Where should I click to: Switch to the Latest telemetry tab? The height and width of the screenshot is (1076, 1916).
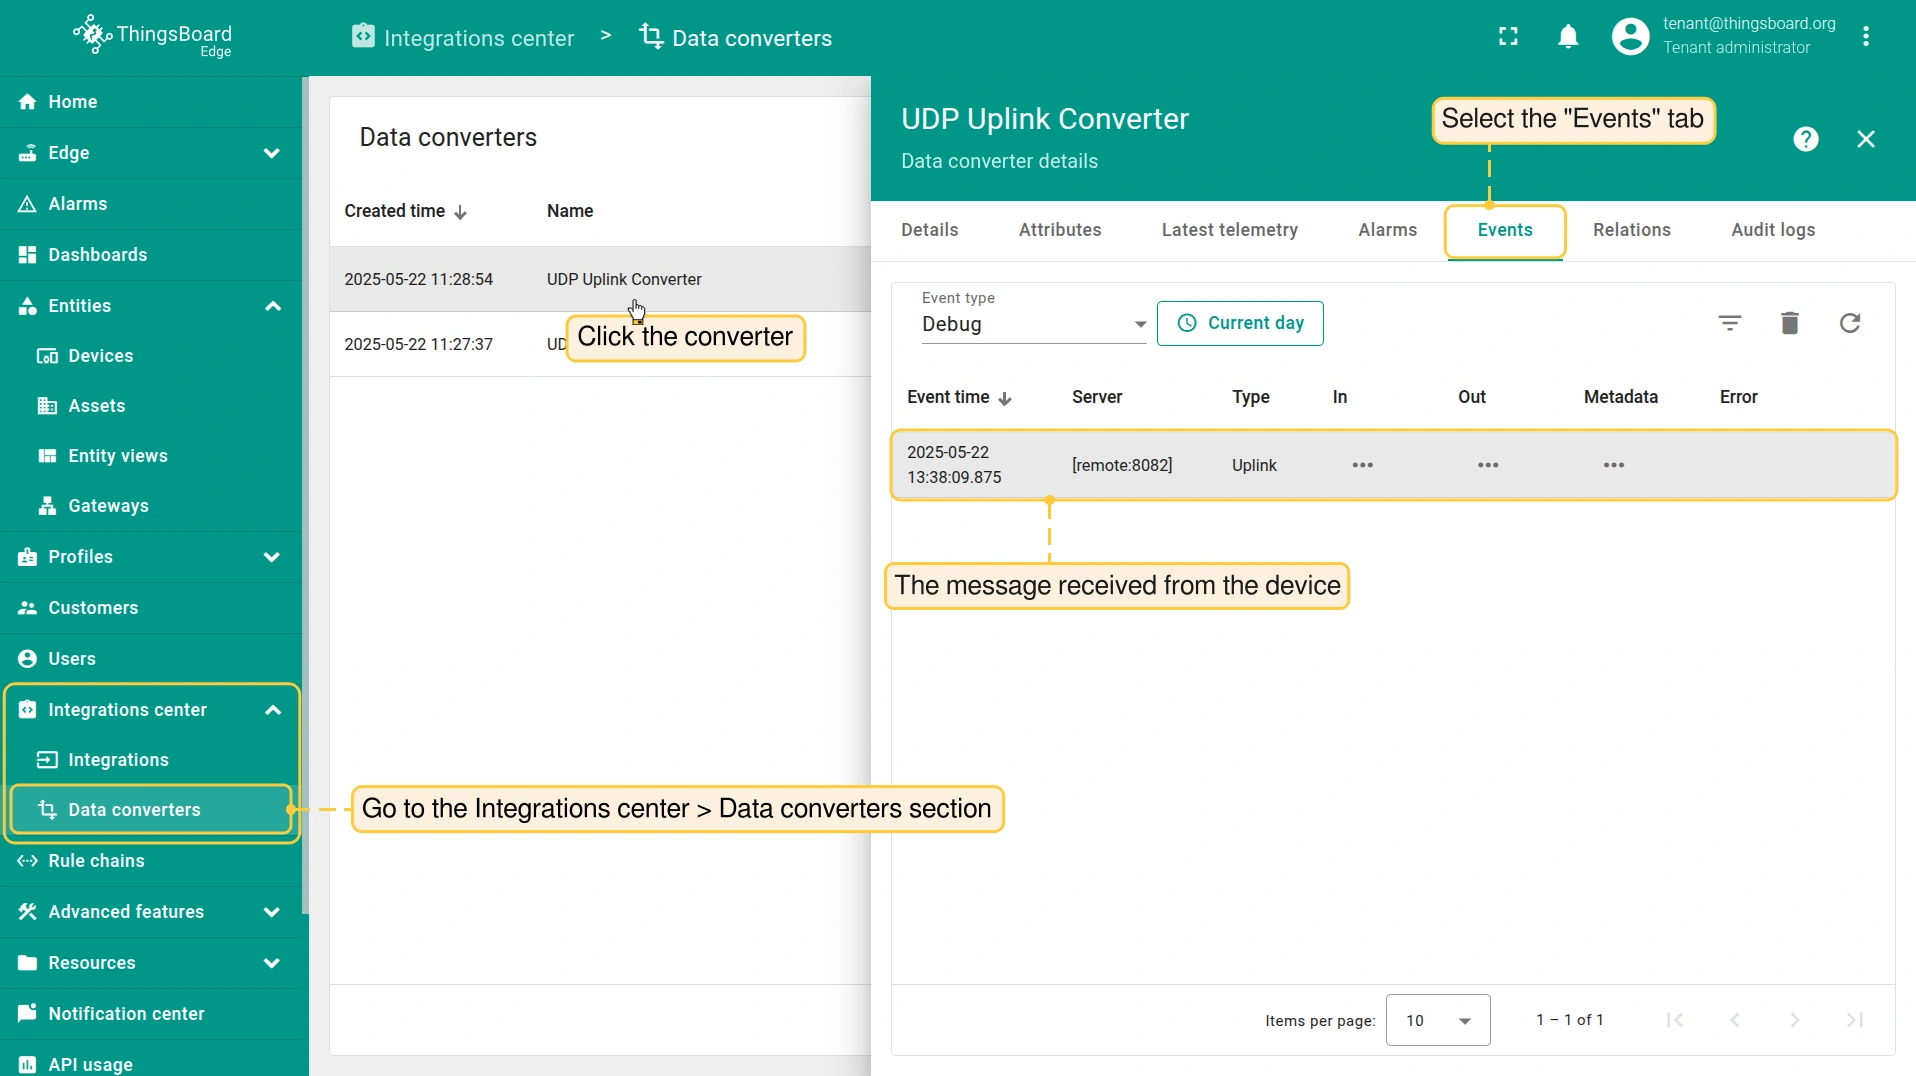(1229, 230)
